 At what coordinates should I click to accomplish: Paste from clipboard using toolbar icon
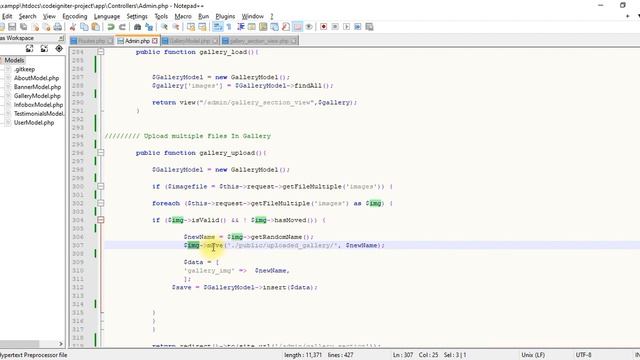96,27
